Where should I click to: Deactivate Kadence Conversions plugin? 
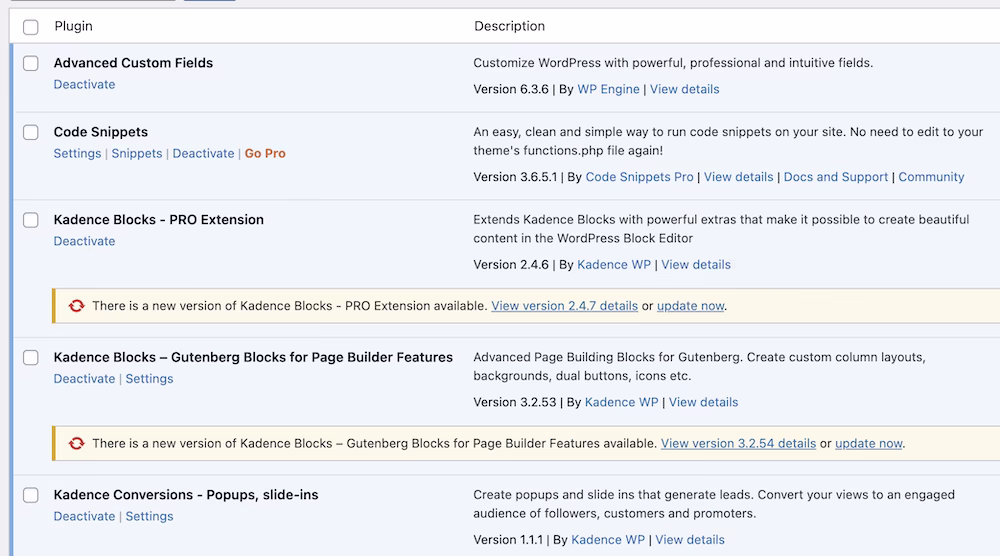pos(84,516)
